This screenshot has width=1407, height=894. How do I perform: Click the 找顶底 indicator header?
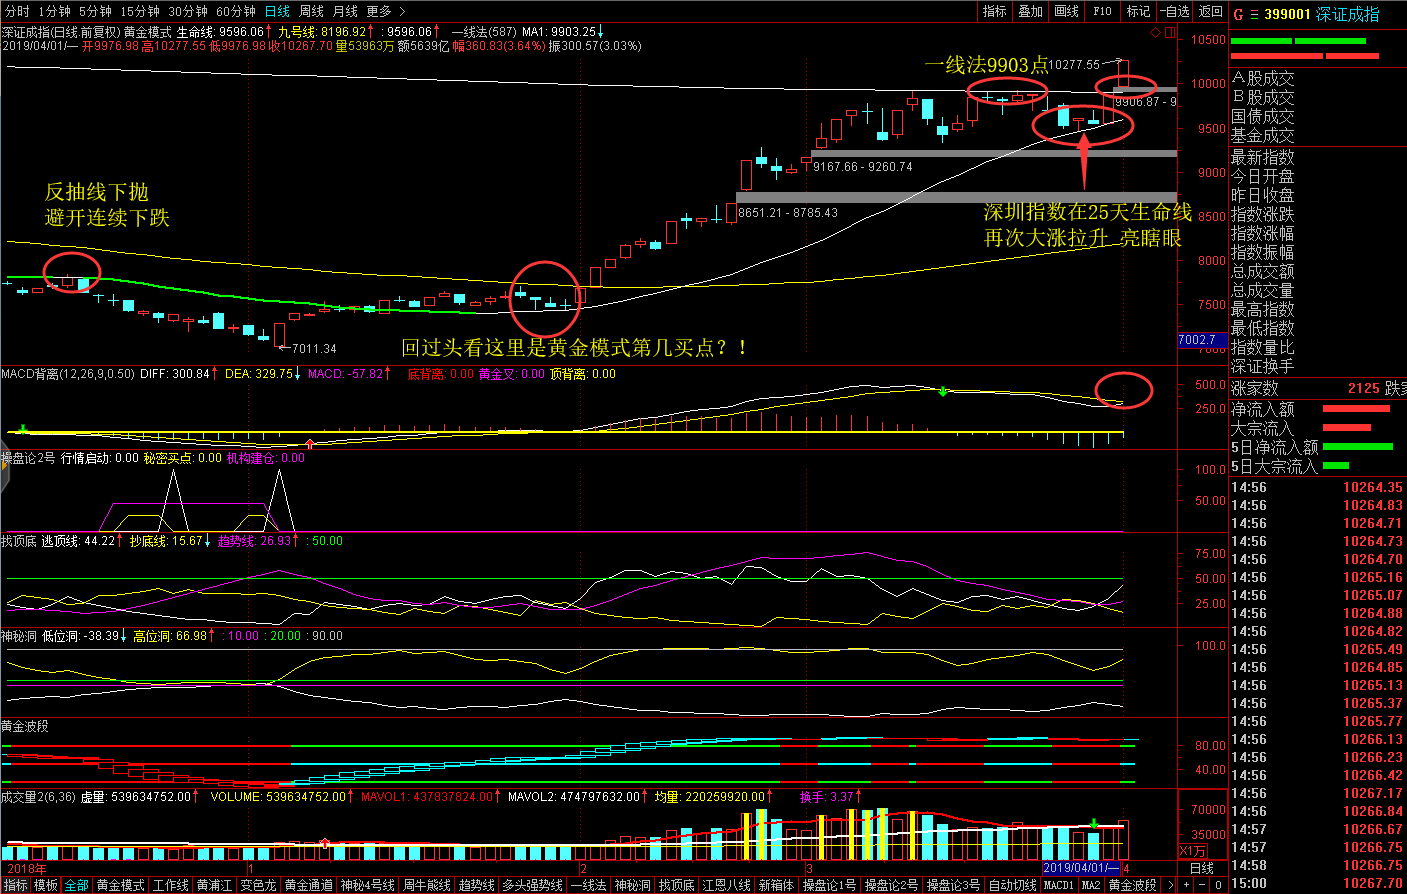pos(19,541)
